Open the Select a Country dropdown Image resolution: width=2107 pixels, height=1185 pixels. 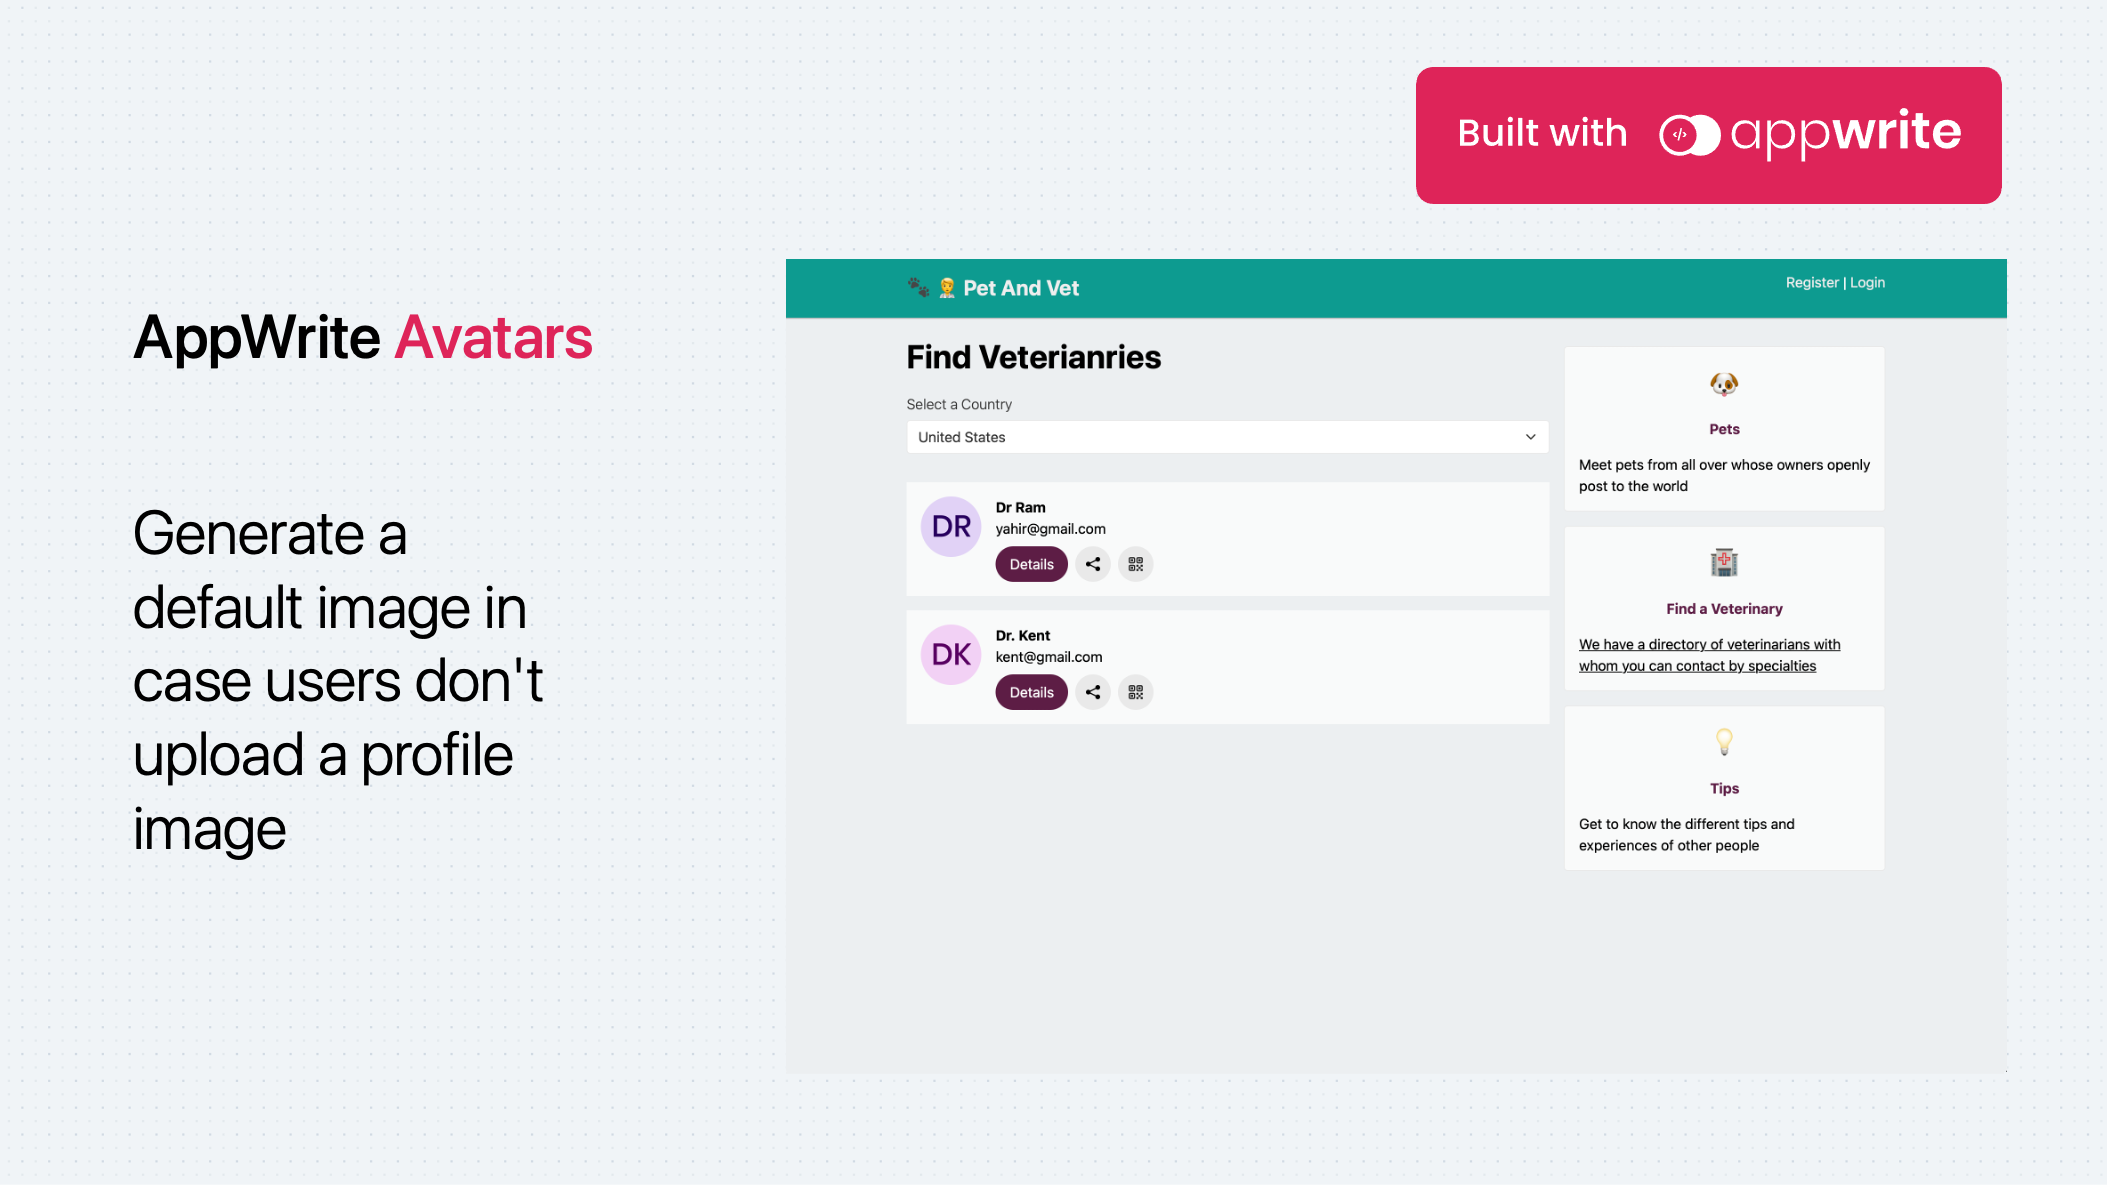[x=1226, y=437]
